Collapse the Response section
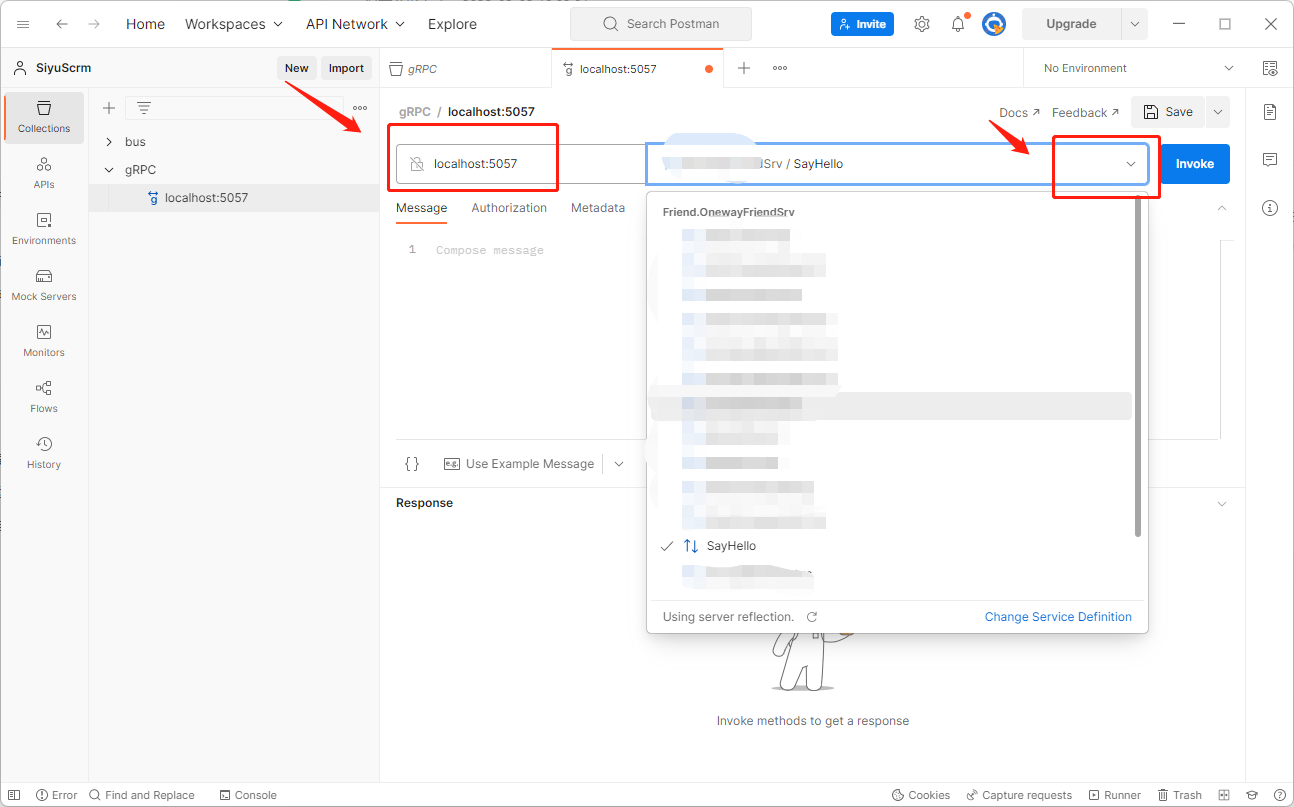The image size is (1294, 807). coord(1221,503)
